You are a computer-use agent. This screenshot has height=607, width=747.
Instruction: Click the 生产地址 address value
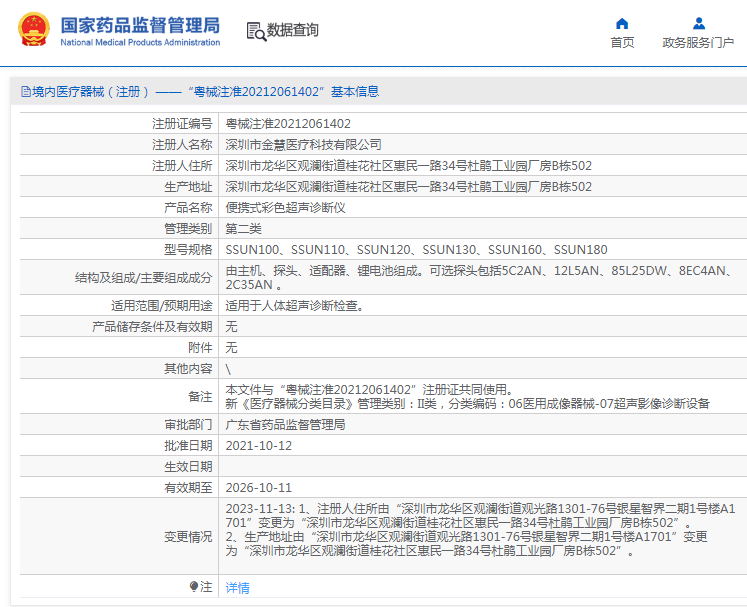[408, 187]
